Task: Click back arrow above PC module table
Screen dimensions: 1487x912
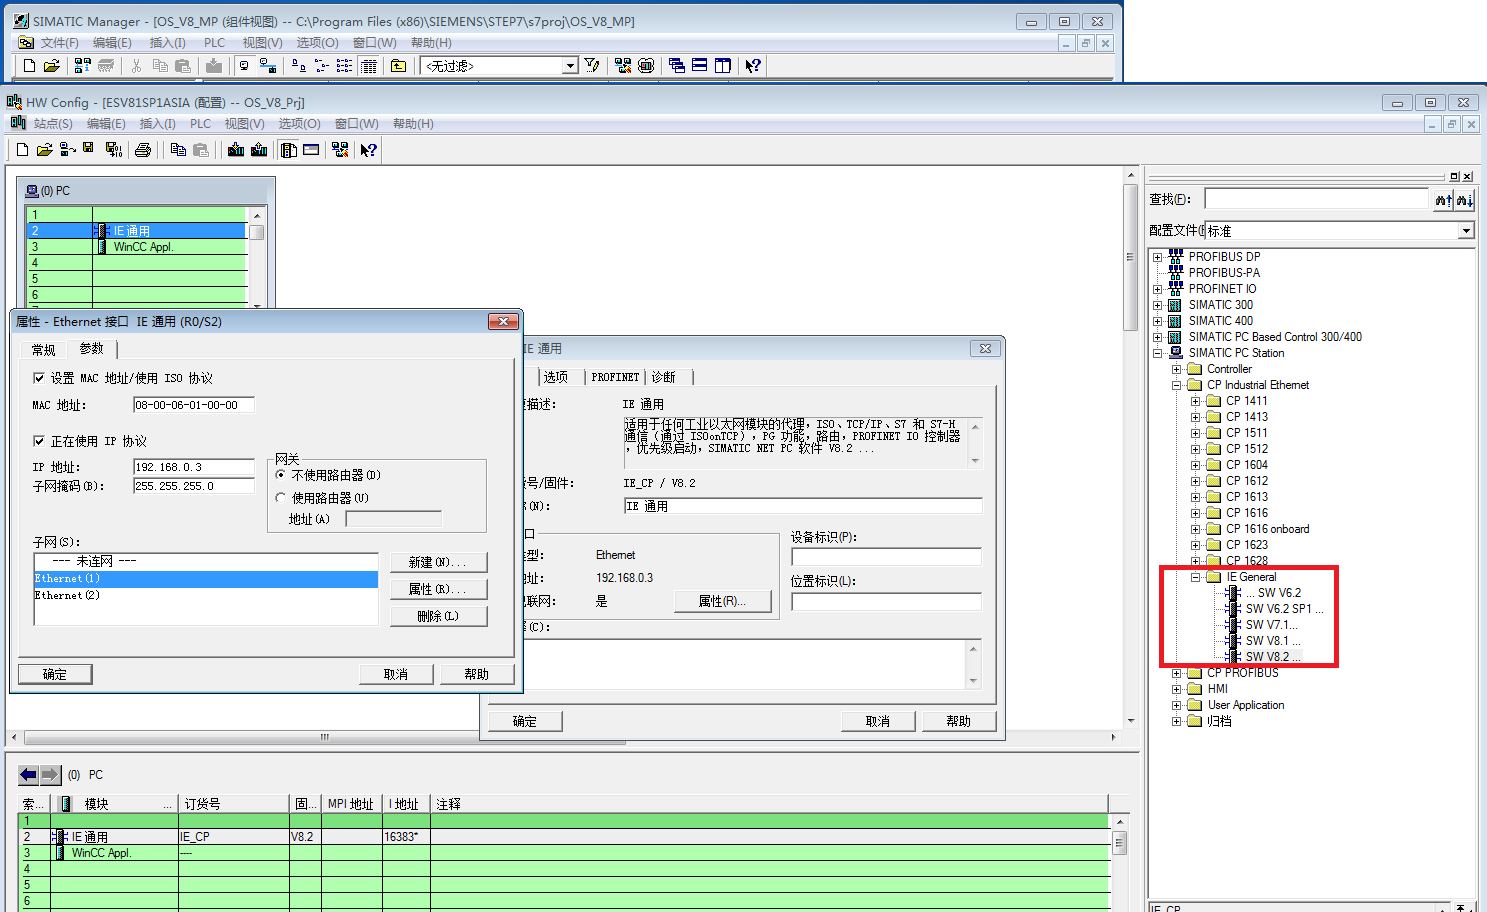Action: pyautogui.click(x=28, y=775)
